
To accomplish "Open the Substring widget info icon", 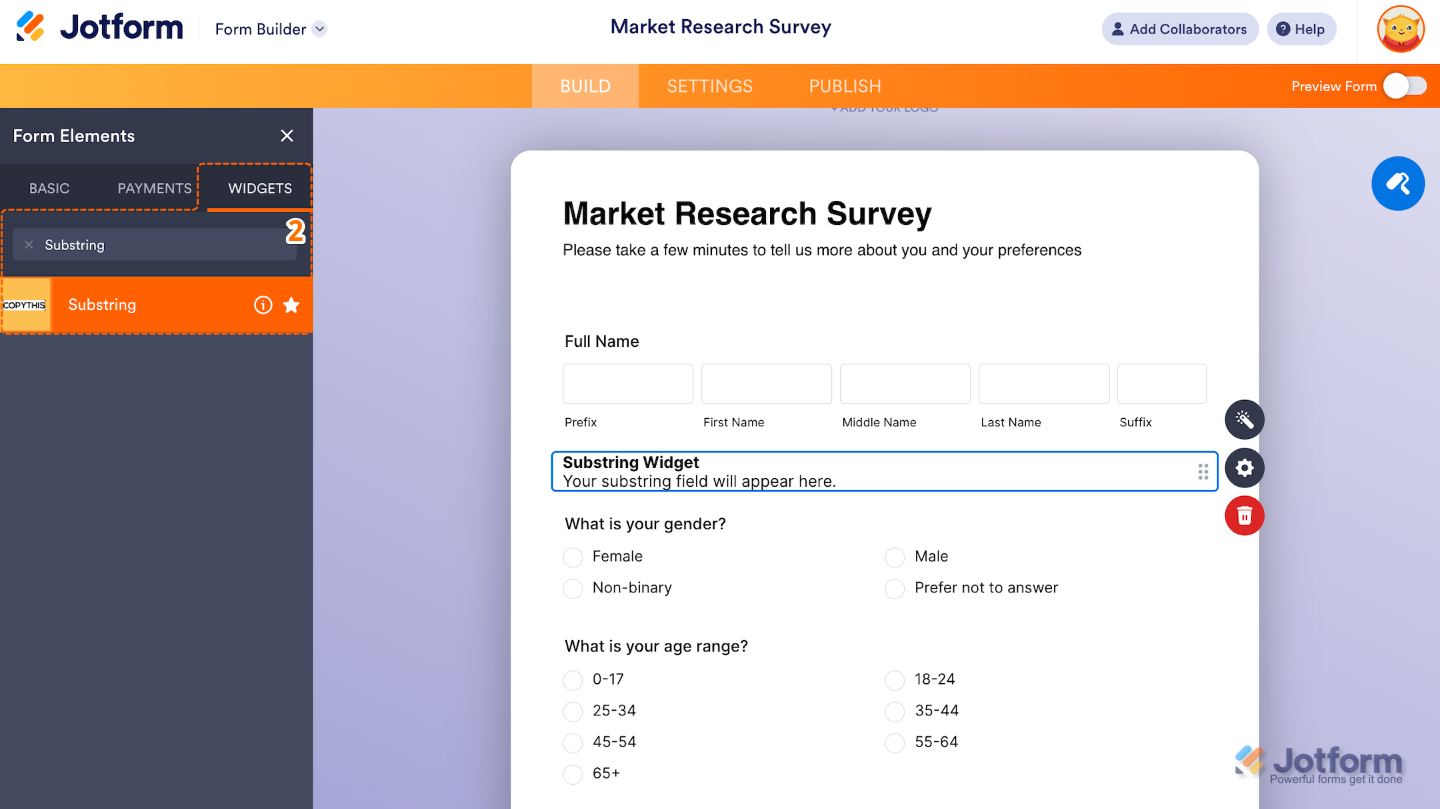I will click(263, 305).
